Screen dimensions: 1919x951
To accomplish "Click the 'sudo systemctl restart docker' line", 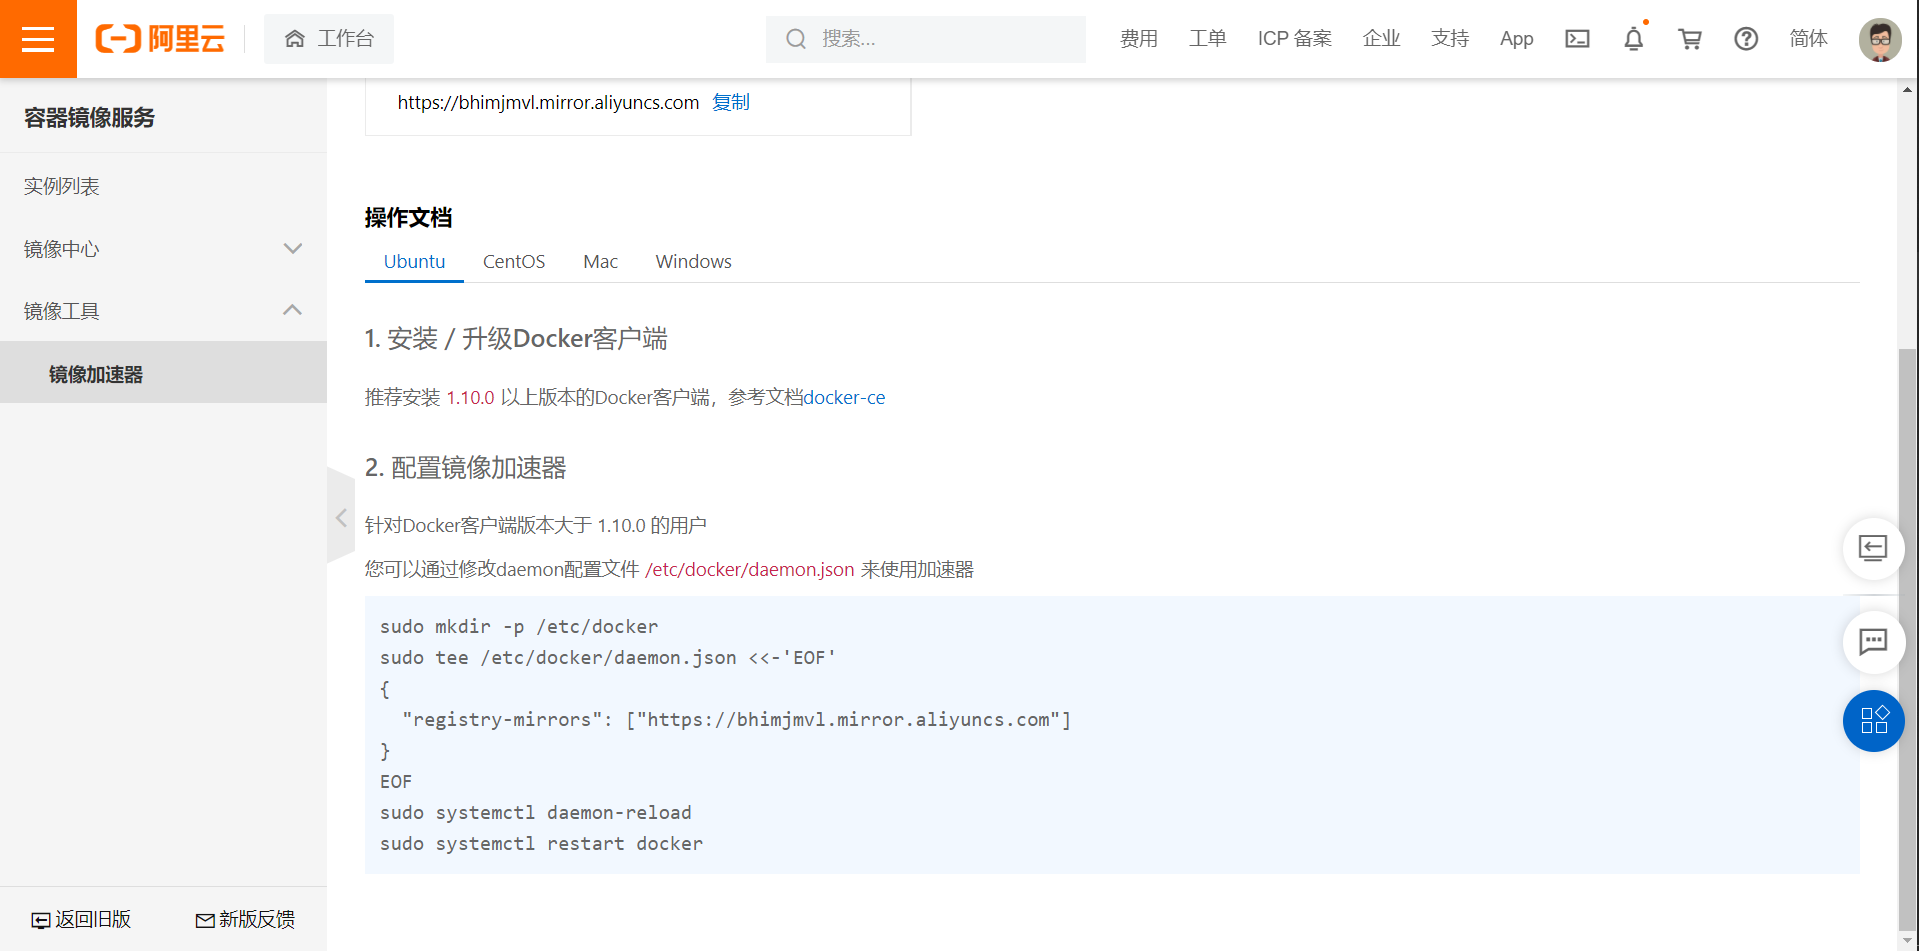I will click(x=541, y=843).
